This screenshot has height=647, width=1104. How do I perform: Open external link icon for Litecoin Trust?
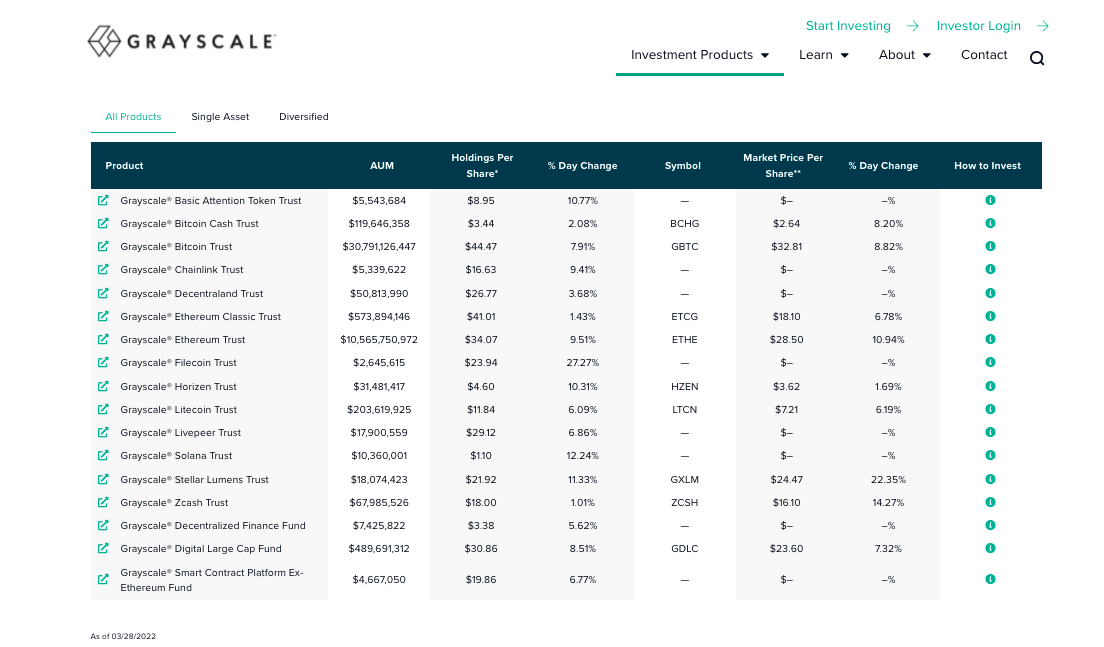coord(103,410)
